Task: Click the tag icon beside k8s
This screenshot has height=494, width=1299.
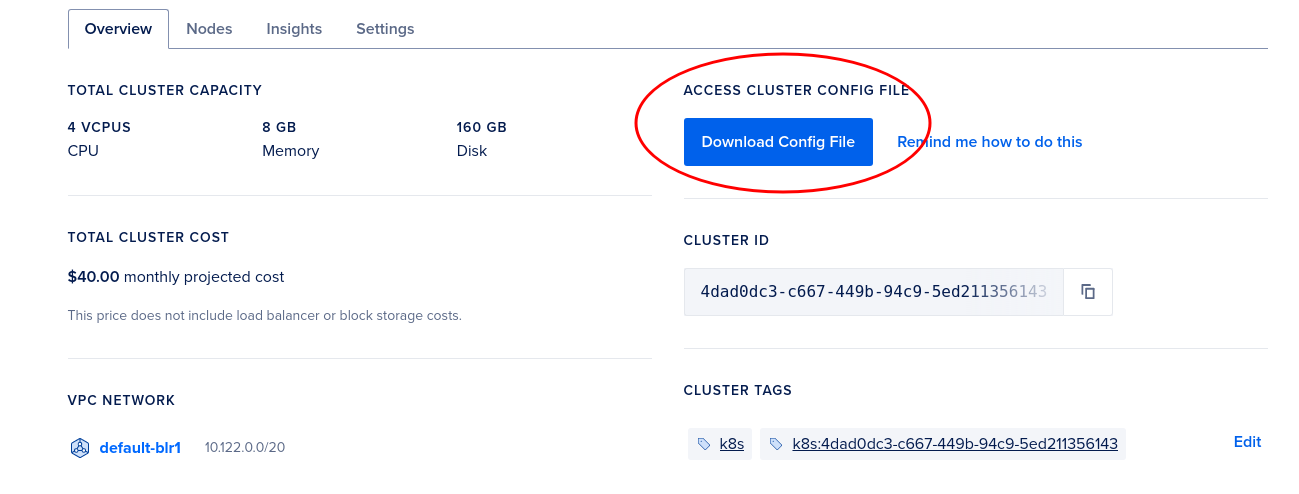Action: point(704,444)
